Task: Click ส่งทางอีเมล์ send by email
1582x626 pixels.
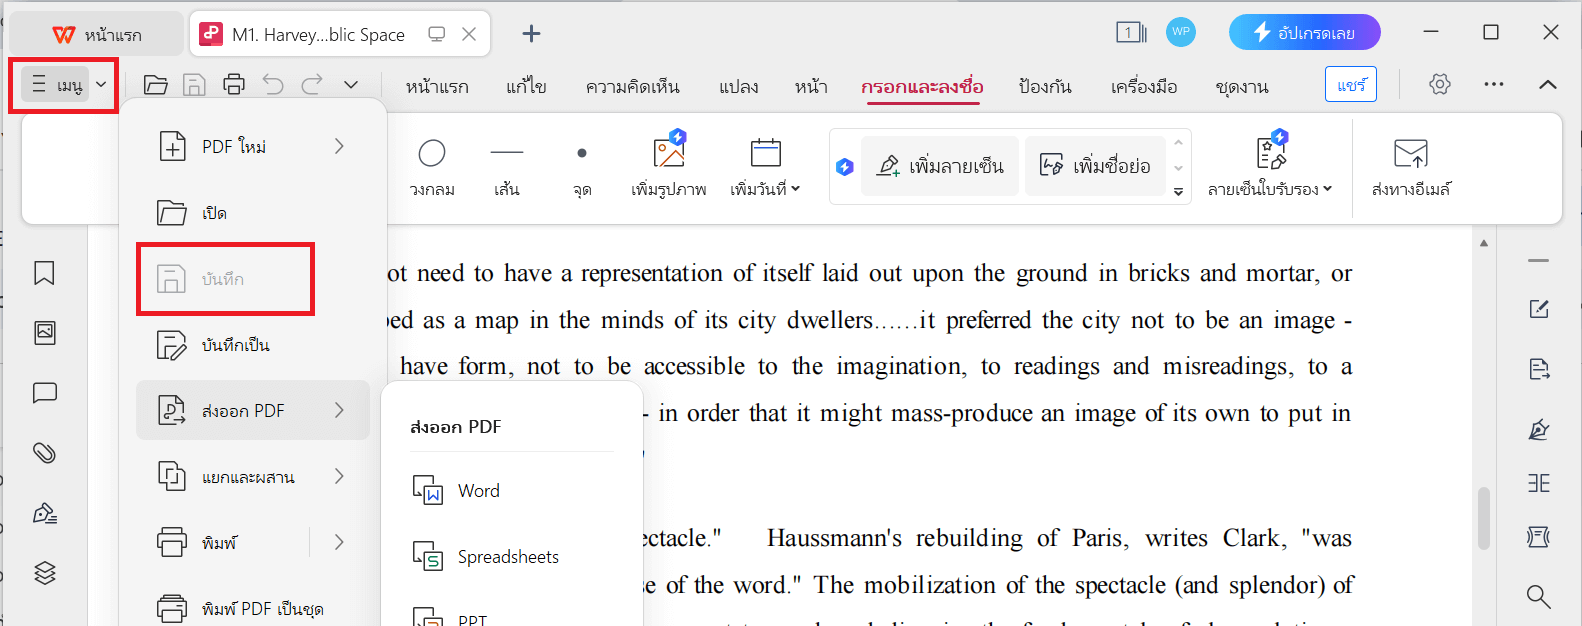Action: click(x=1411, y=167)
